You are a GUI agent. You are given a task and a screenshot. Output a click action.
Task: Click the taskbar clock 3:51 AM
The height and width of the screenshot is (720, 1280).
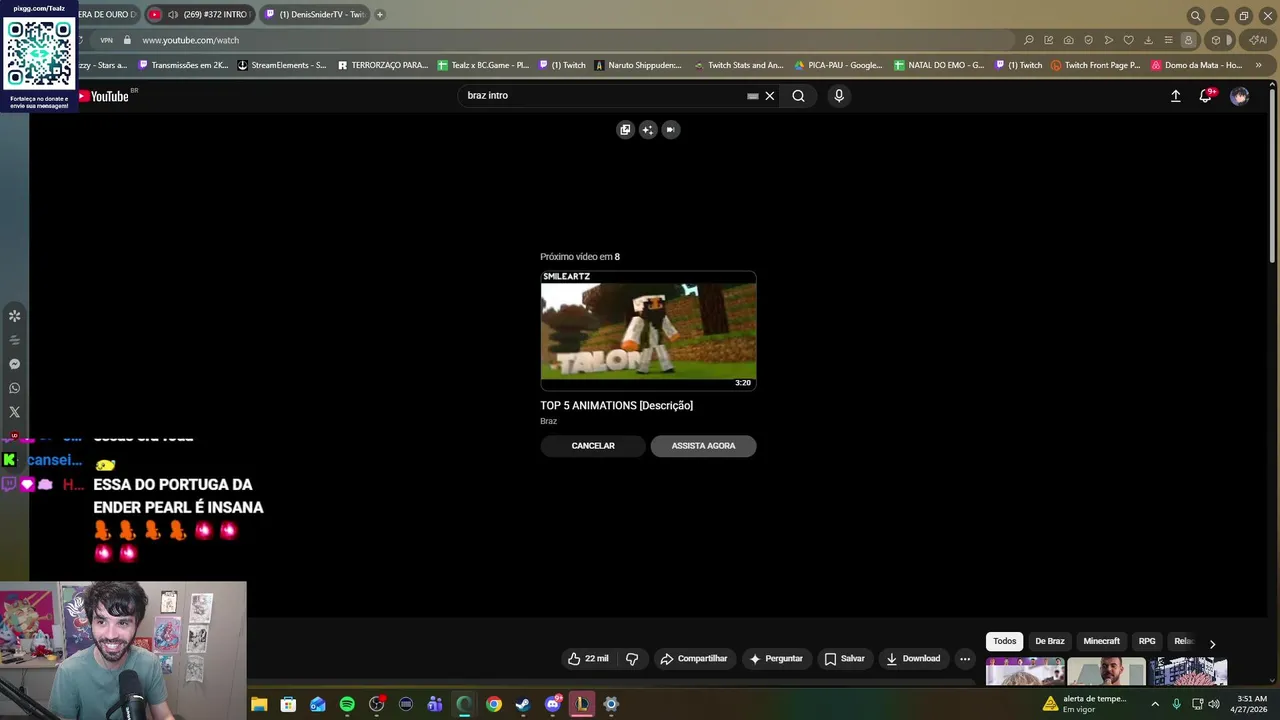[1252, 704]
